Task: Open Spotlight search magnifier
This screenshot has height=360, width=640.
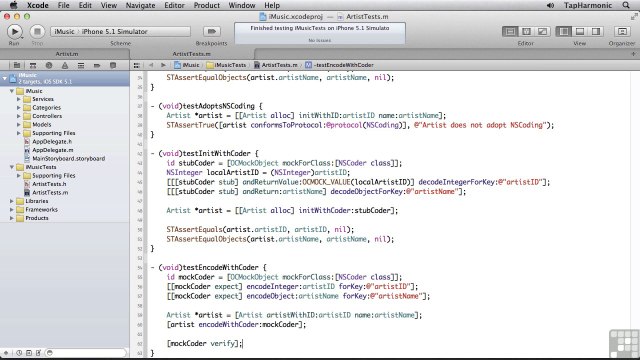Action: tap(626, 5)
